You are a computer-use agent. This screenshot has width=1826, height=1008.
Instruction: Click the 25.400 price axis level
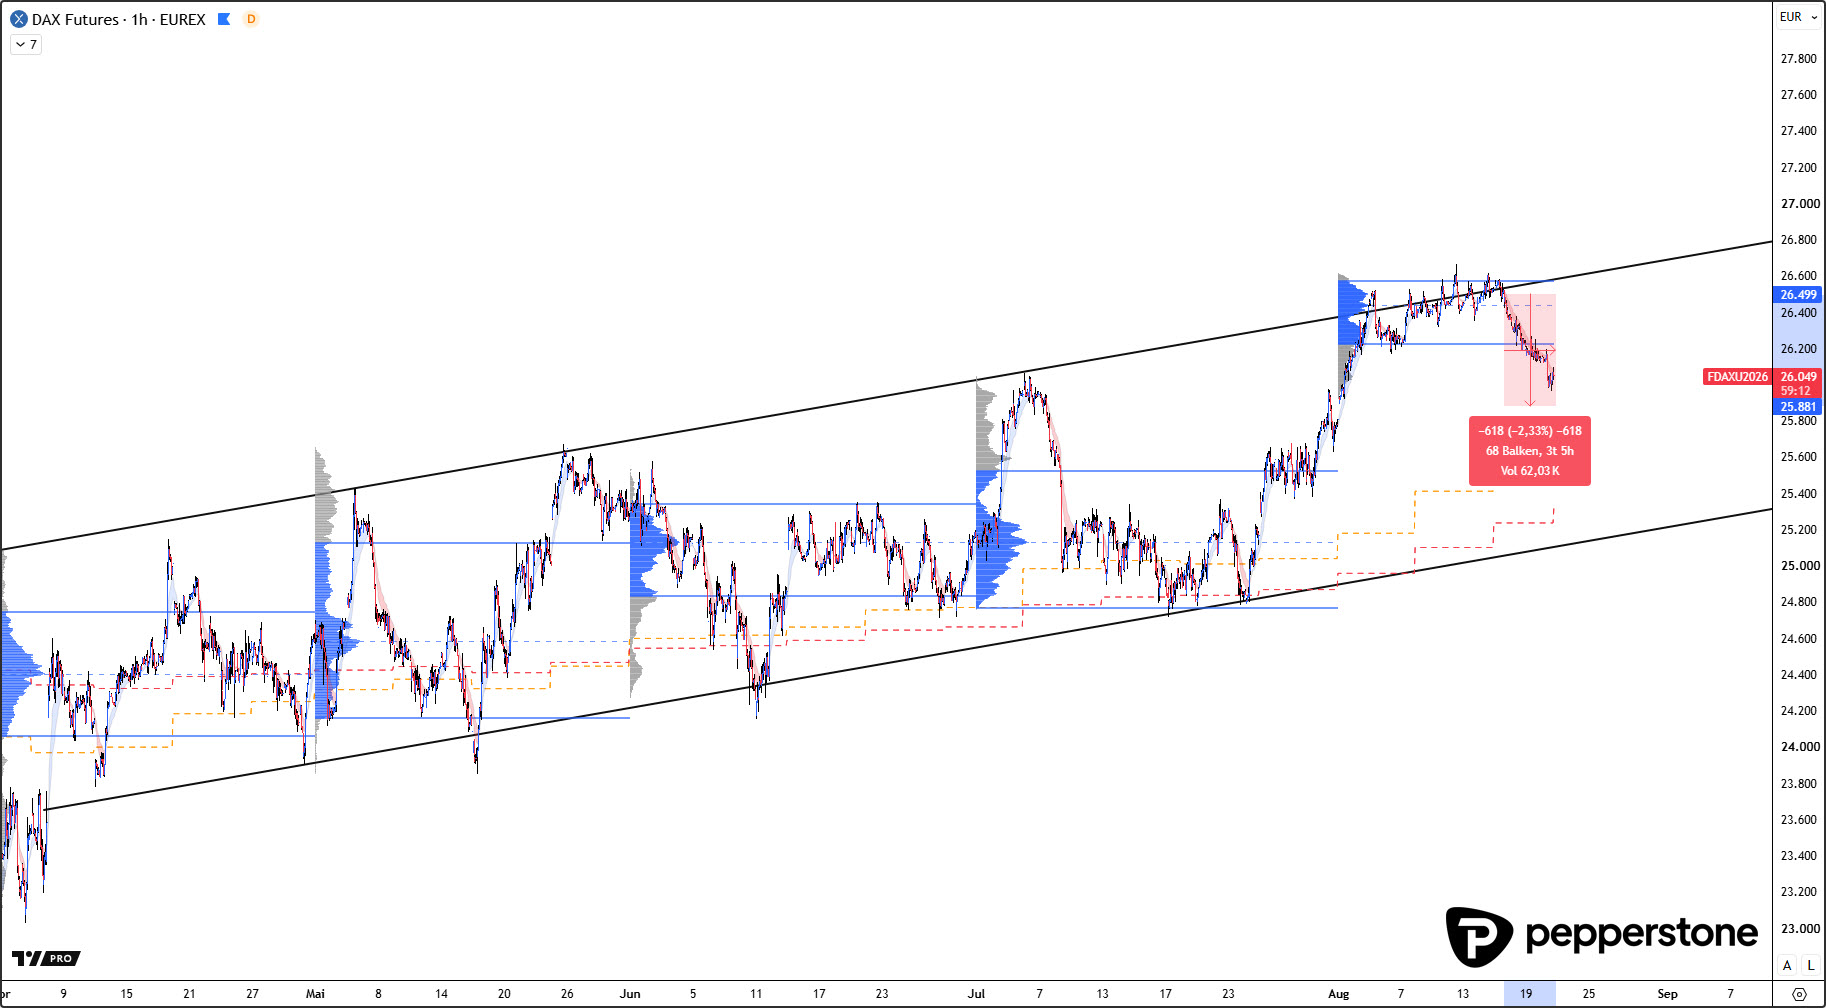click(1798, 494)
